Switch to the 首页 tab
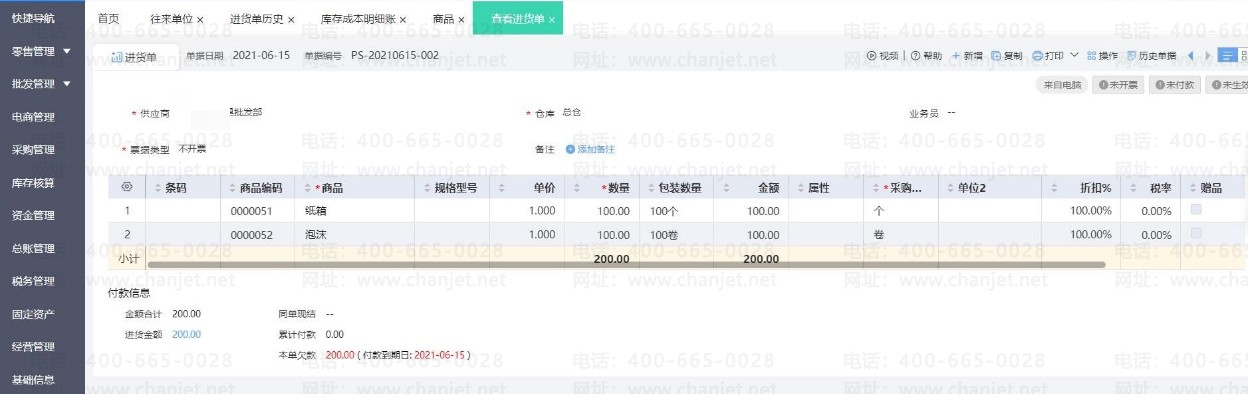Viewport: 1248px width, 394px height. point(108,19)
